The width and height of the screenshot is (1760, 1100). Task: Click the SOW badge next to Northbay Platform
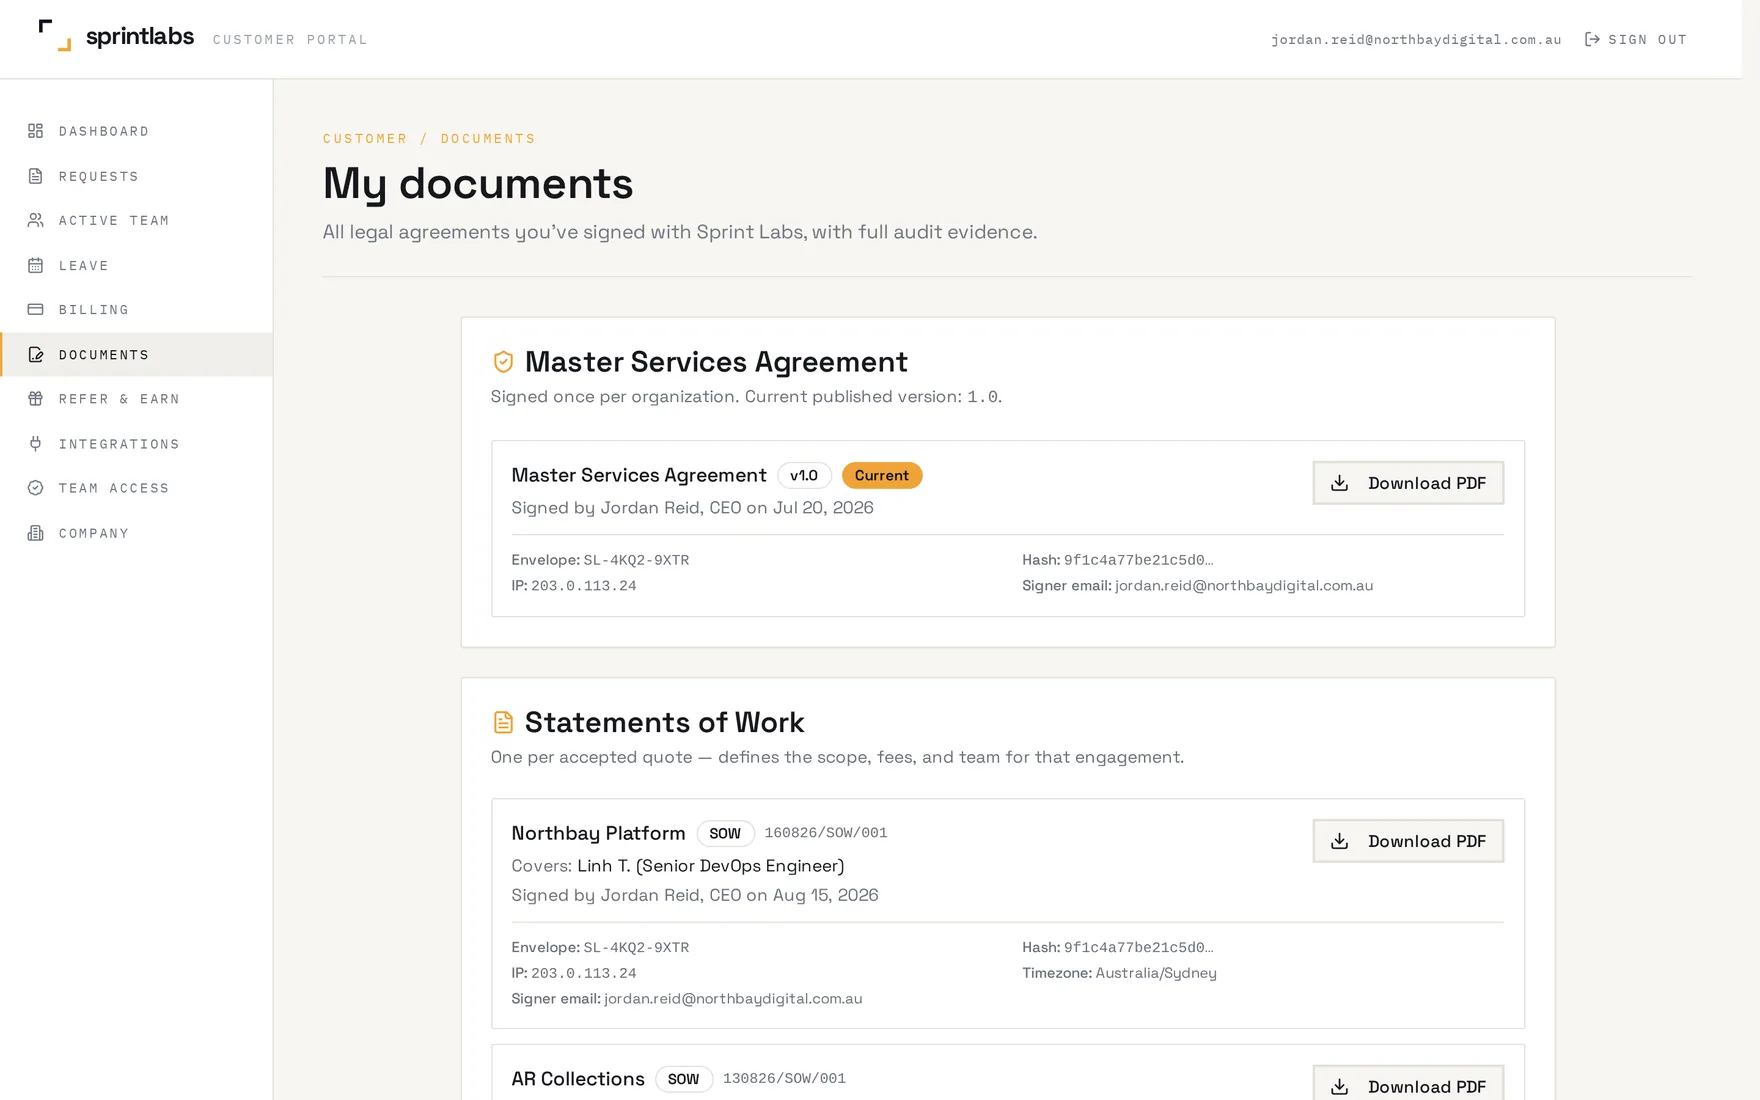coord(725,833)
